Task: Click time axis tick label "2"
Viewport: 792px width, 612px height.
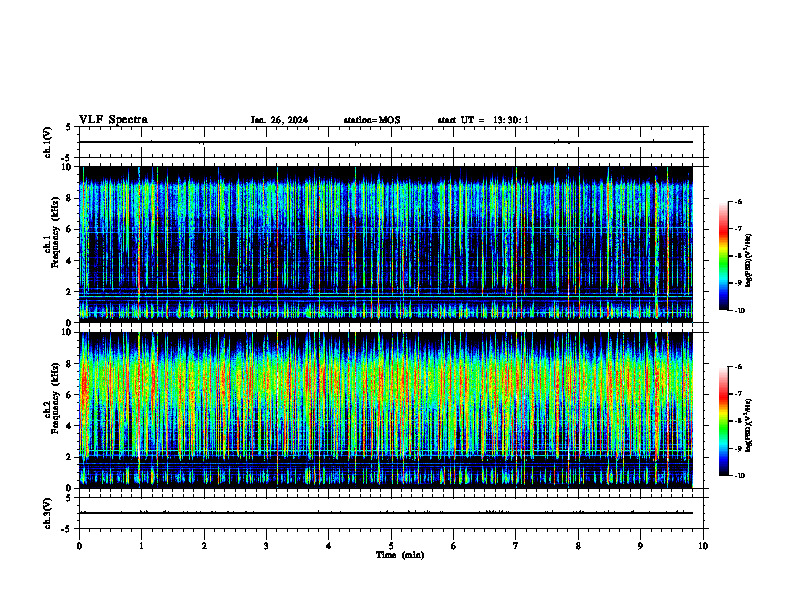Action: [x=204, y=546]
